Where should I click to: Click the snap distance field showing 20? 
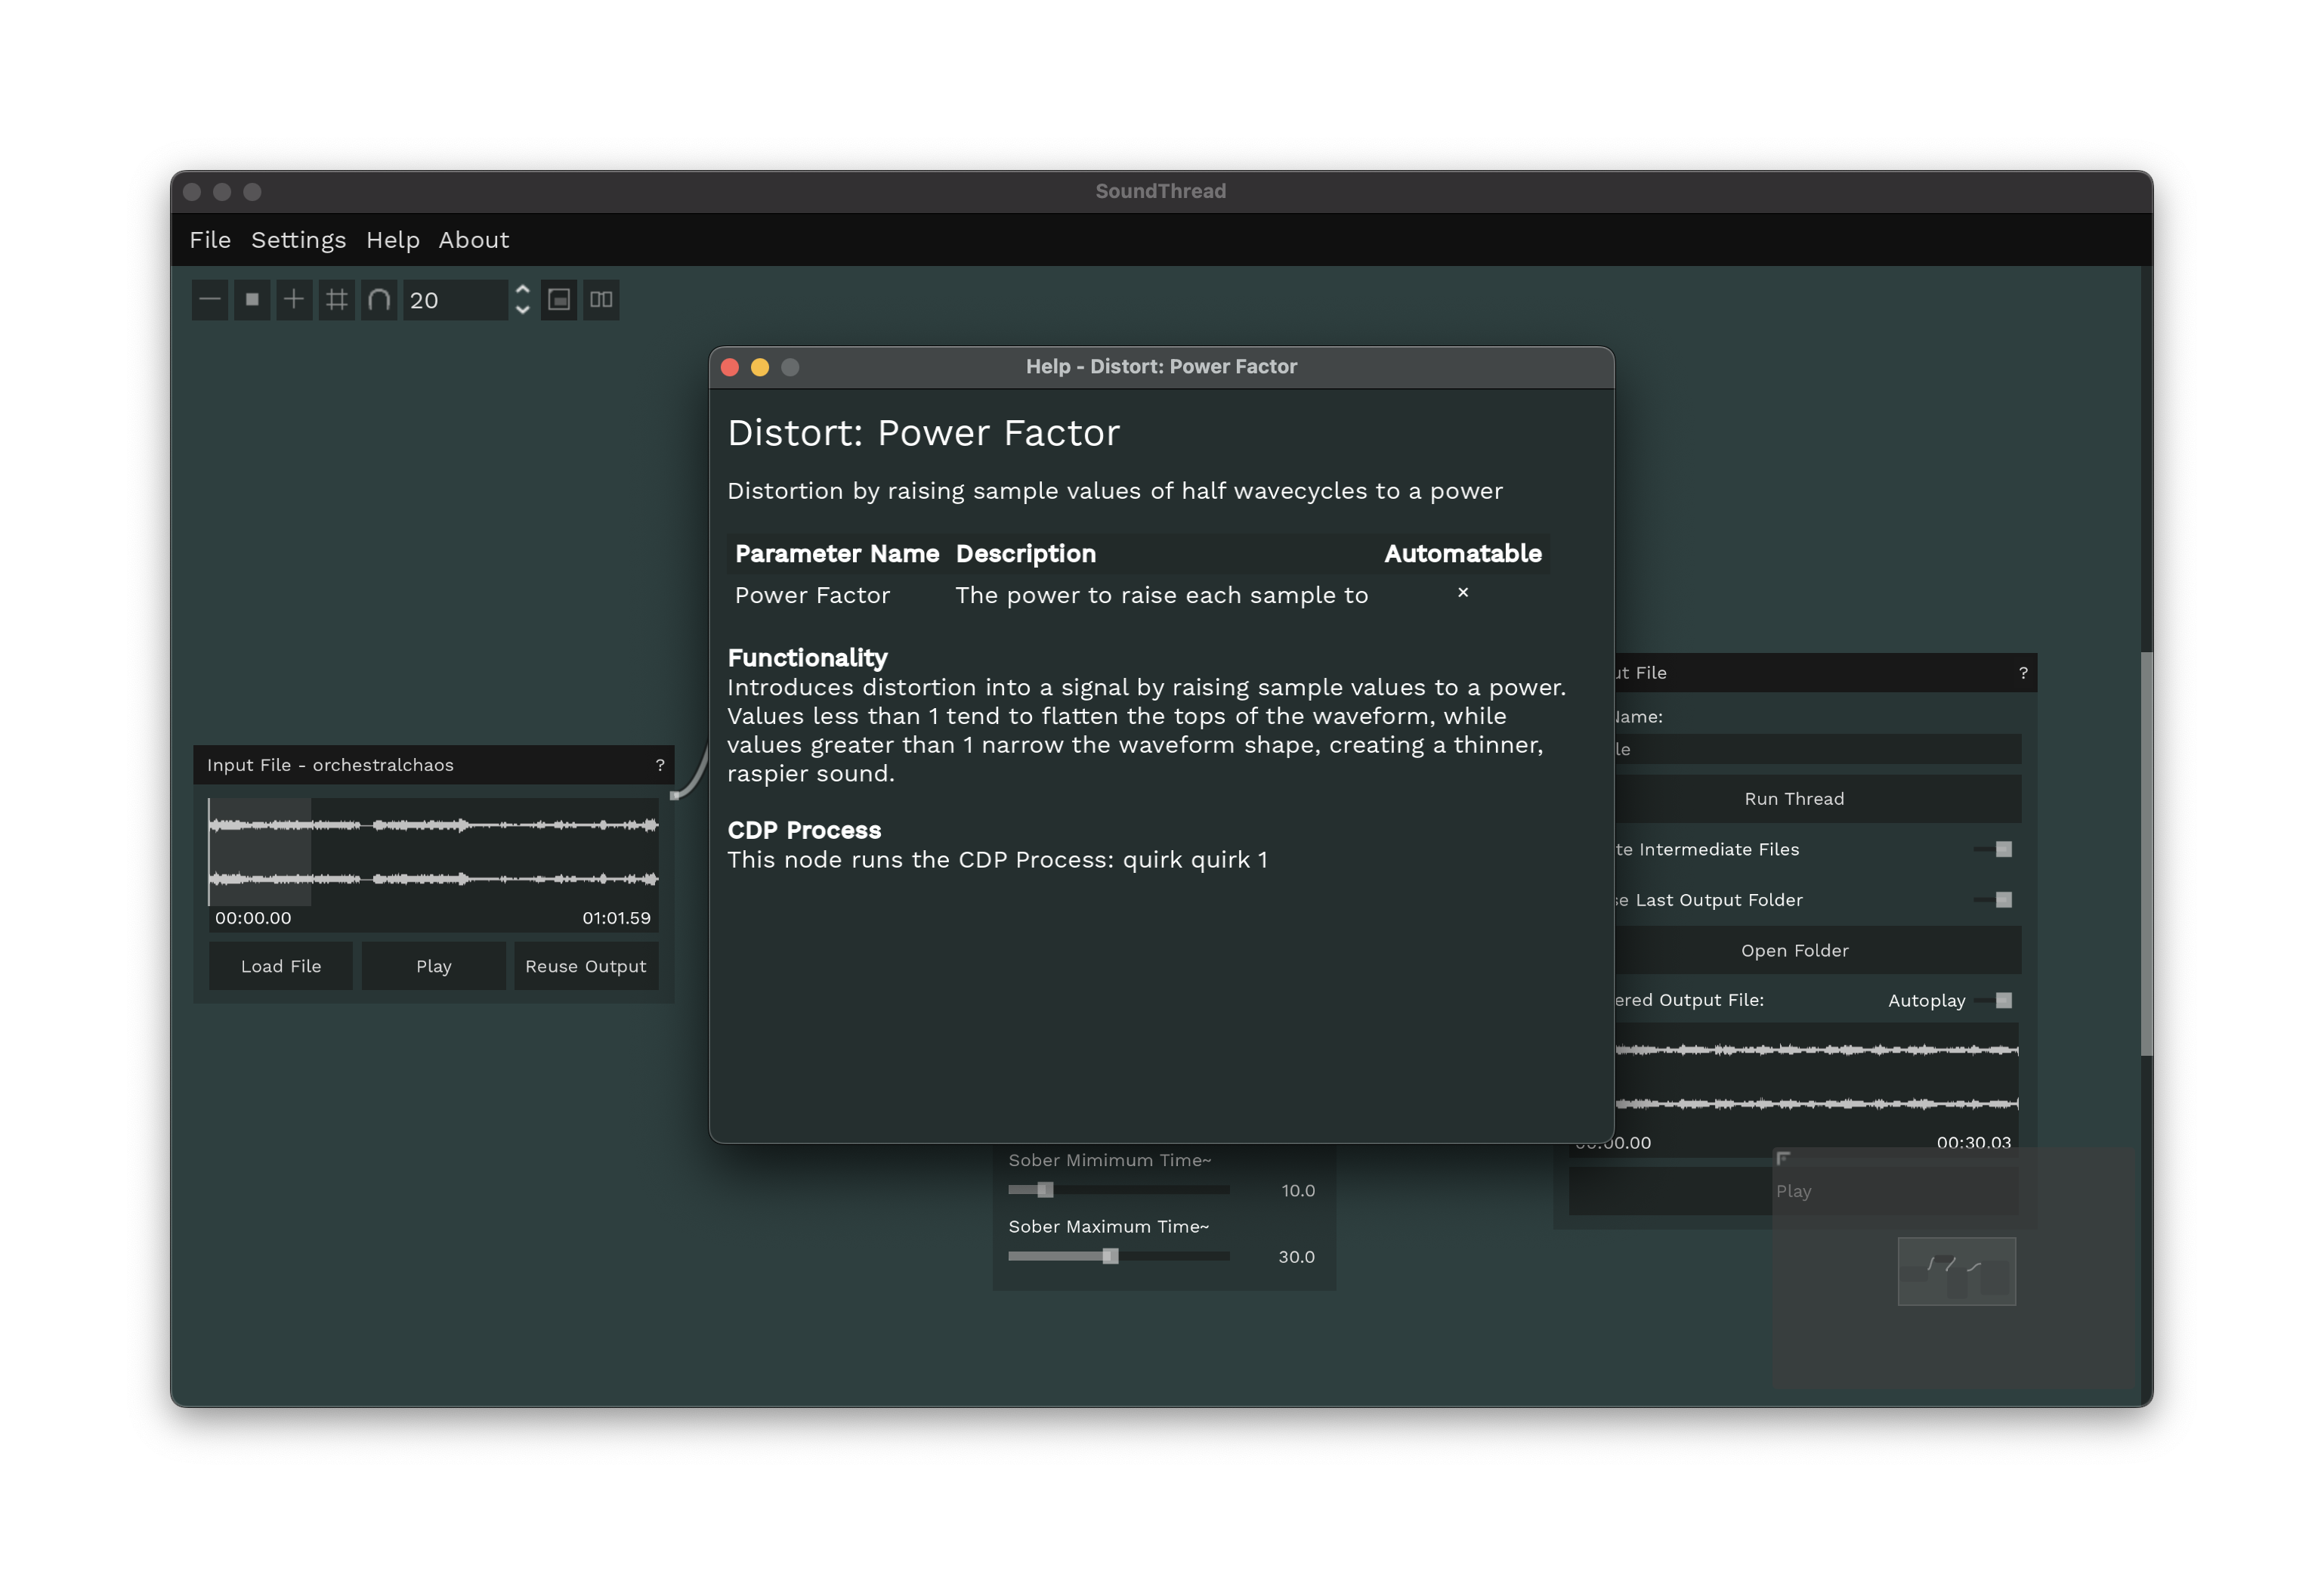click(452, 300)
